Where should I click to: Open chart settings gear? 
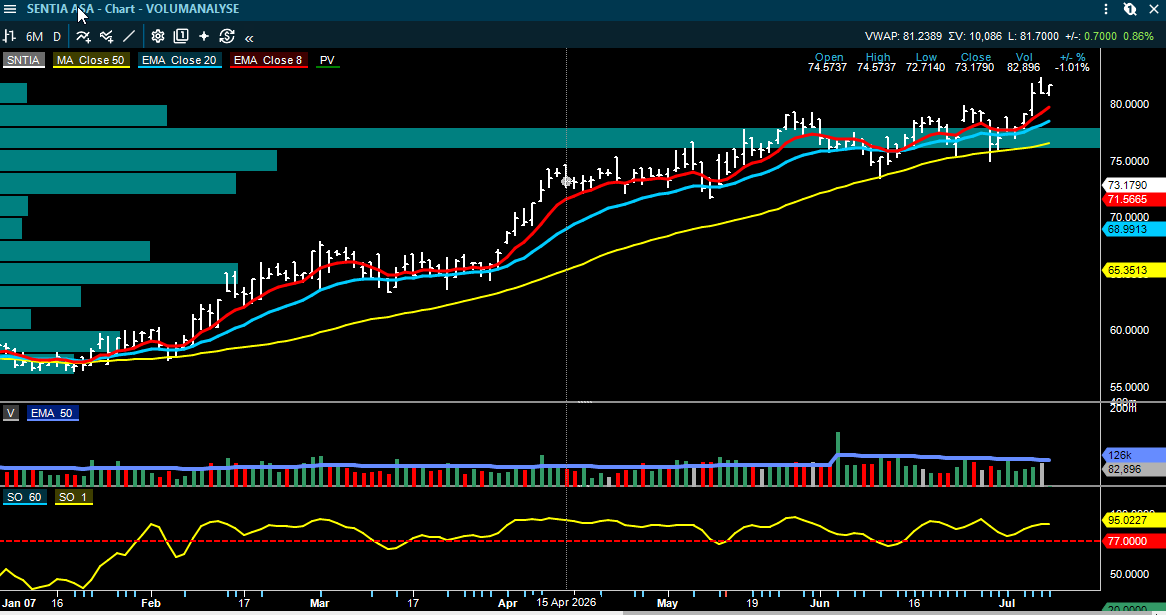(158, 36)
